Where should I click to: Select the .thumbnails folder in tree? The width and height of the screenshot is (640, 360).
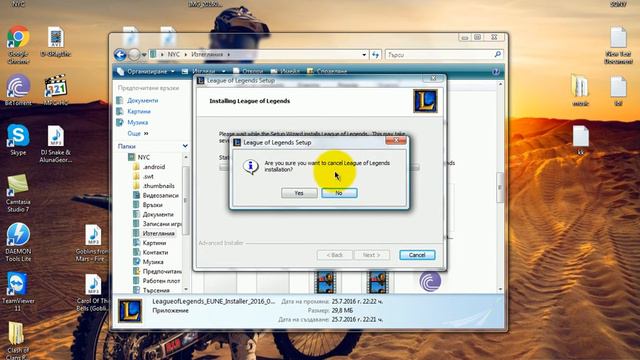point(159,186)
